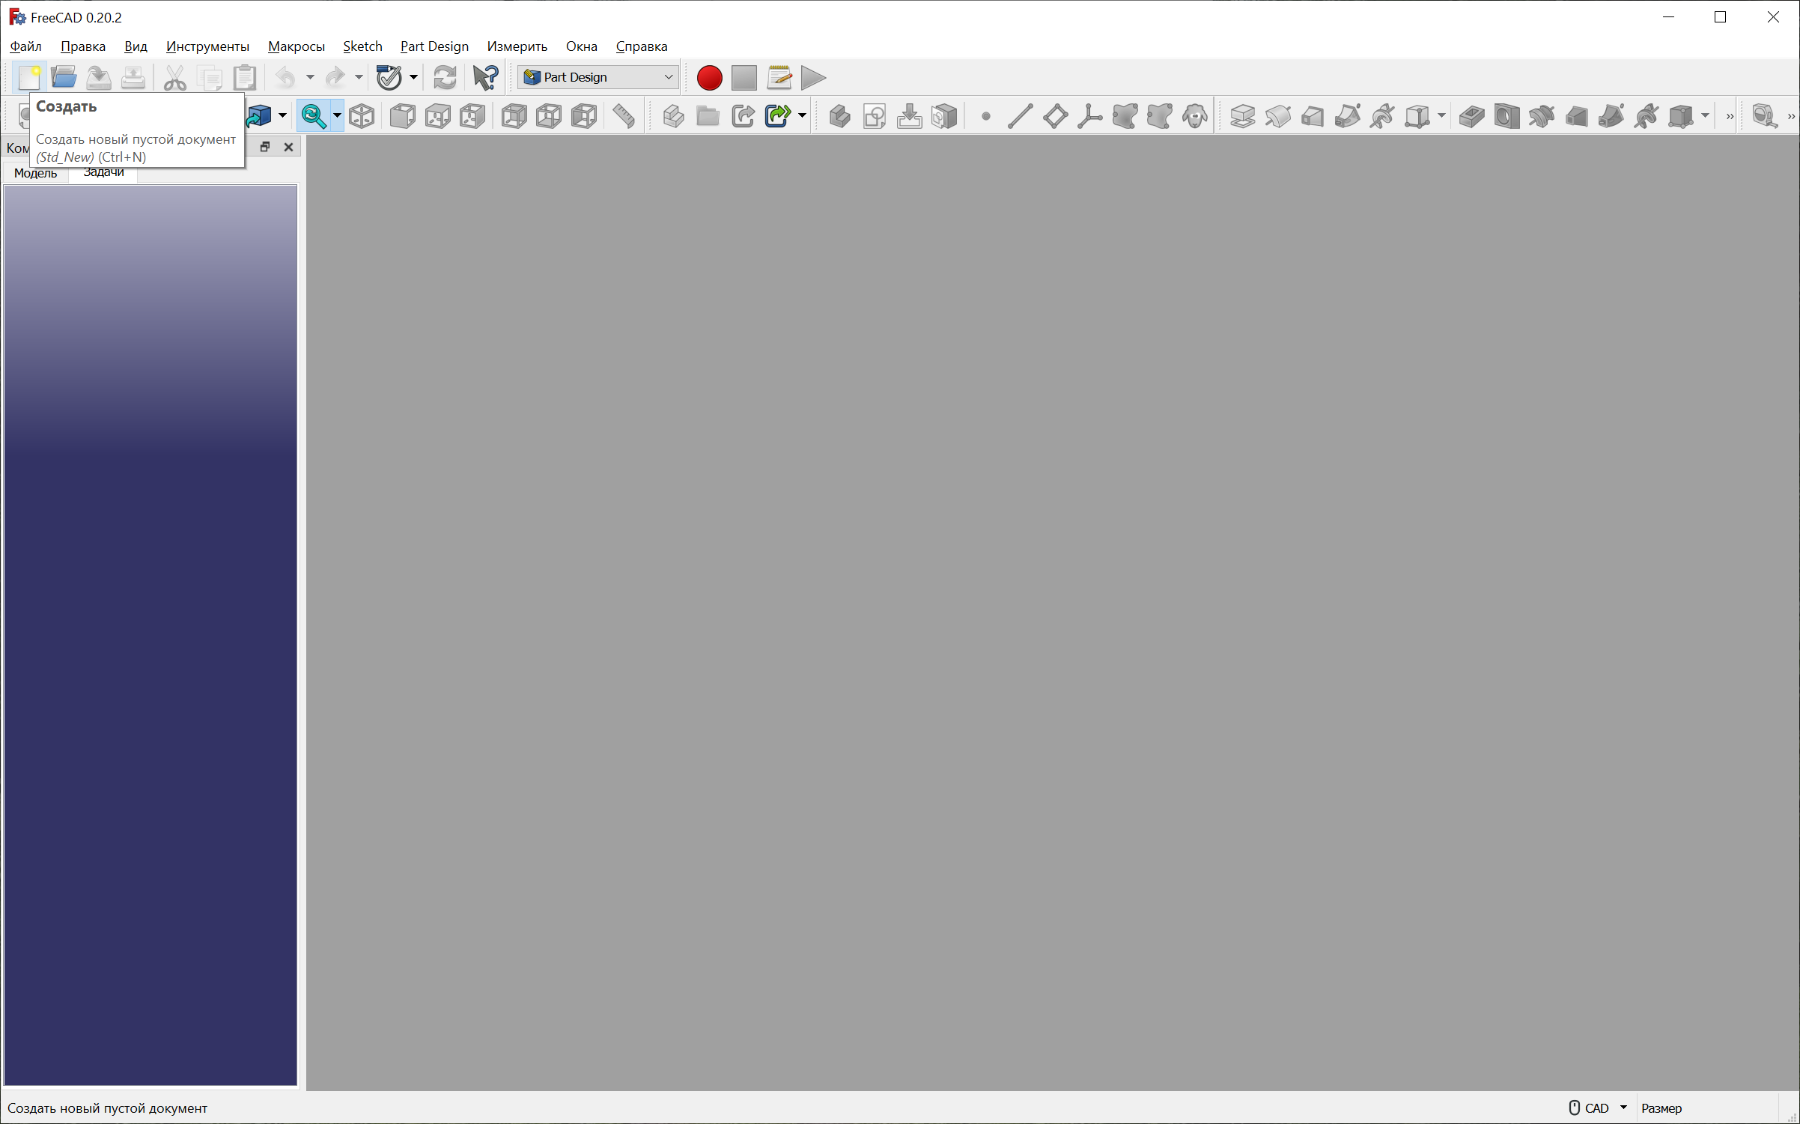Click the Revolution icon
The width and height of the screenshot is (1800, 1124).
point(1278,116)
